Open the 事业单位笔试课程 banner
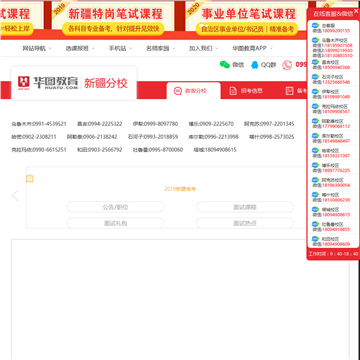This screenshot has width=360, height=360. 247,18
